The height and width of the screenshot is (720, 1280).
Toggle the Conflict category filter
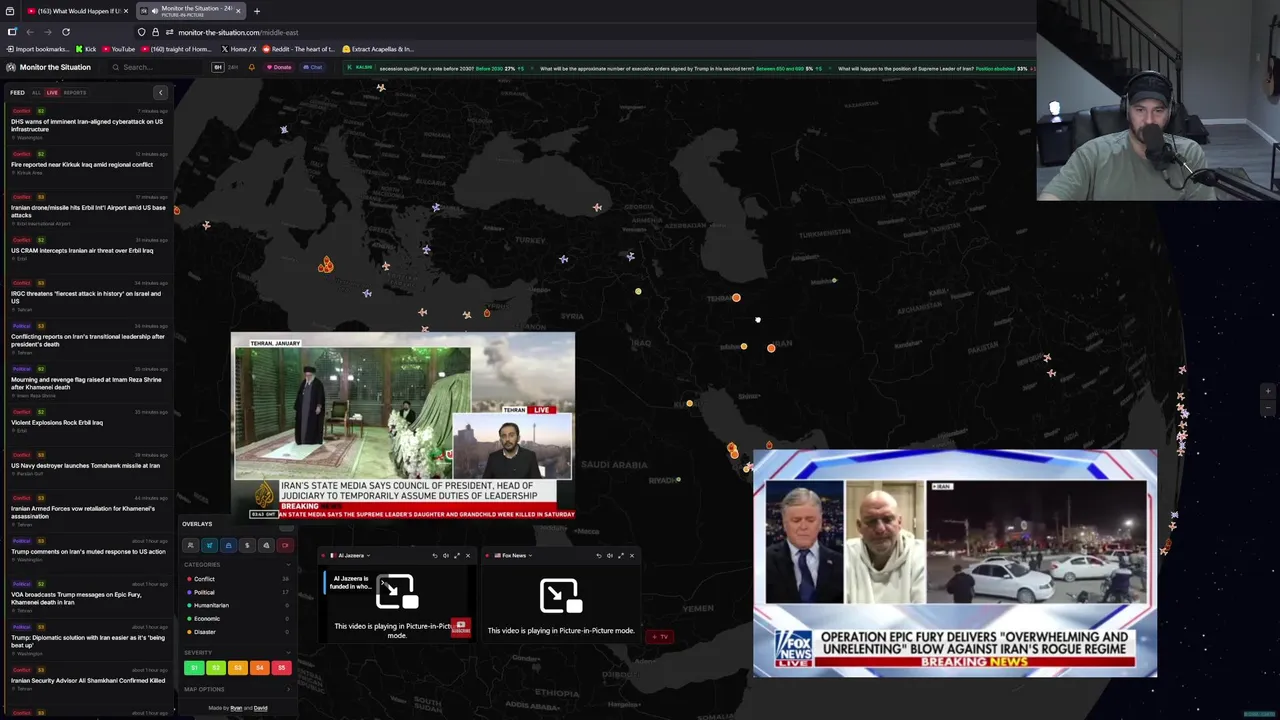point(238,579)
